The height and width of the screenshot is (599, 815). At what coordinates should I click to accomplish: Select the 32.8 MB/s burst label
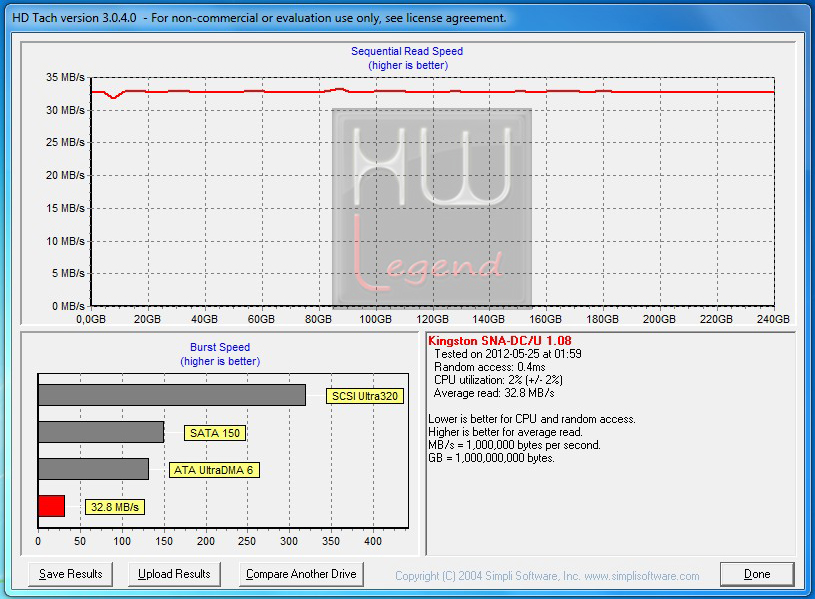tap(115, 507)
